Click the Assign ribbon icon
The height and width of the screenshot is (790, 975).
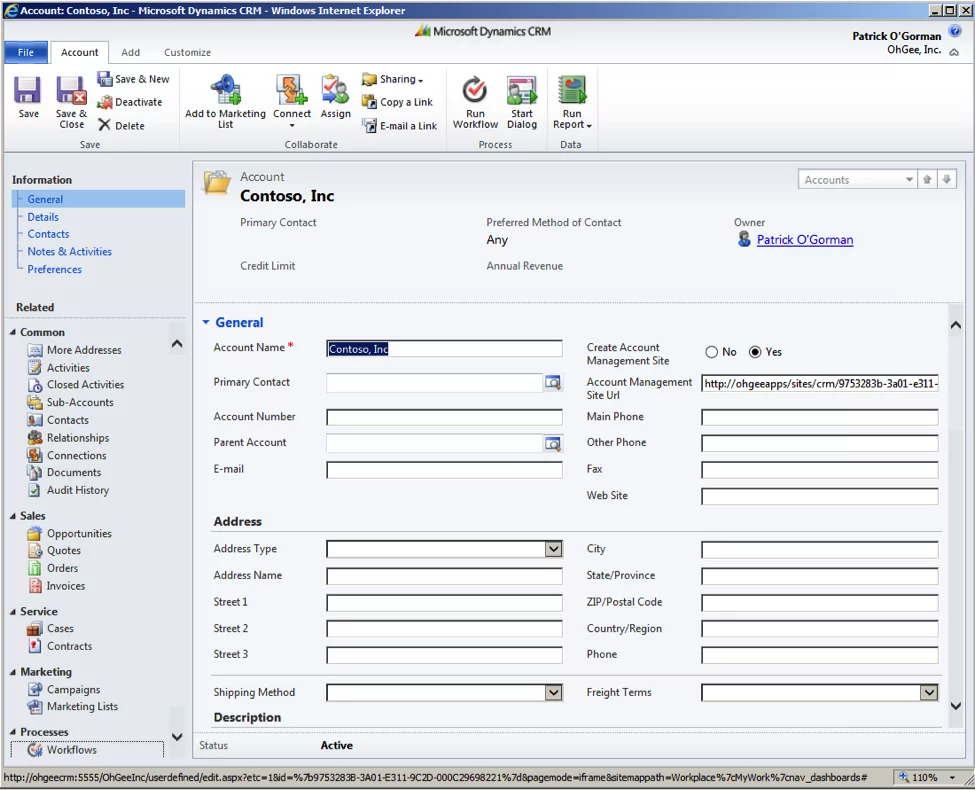tap(335, 90)
